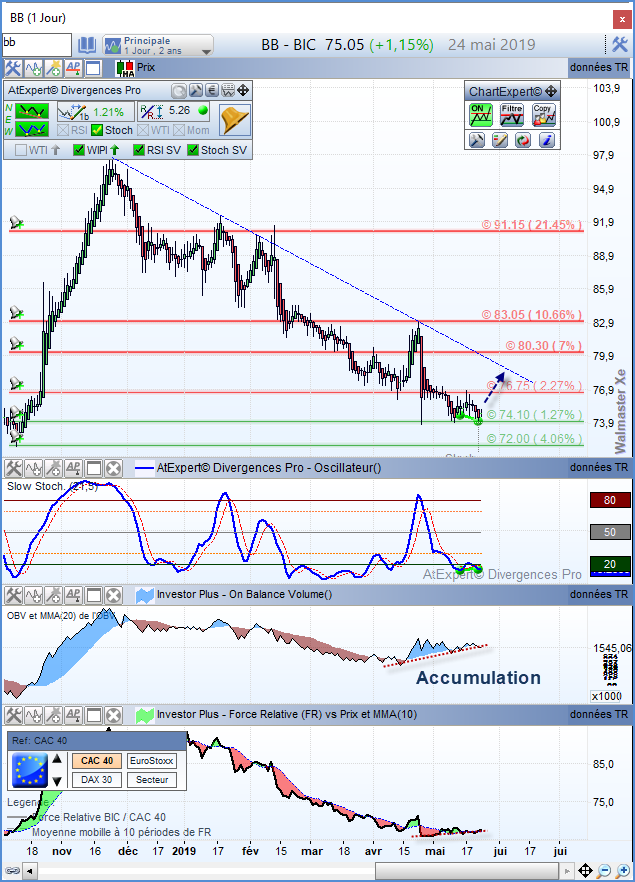Click 'données TR' label on price toolbar

[598, 68]
